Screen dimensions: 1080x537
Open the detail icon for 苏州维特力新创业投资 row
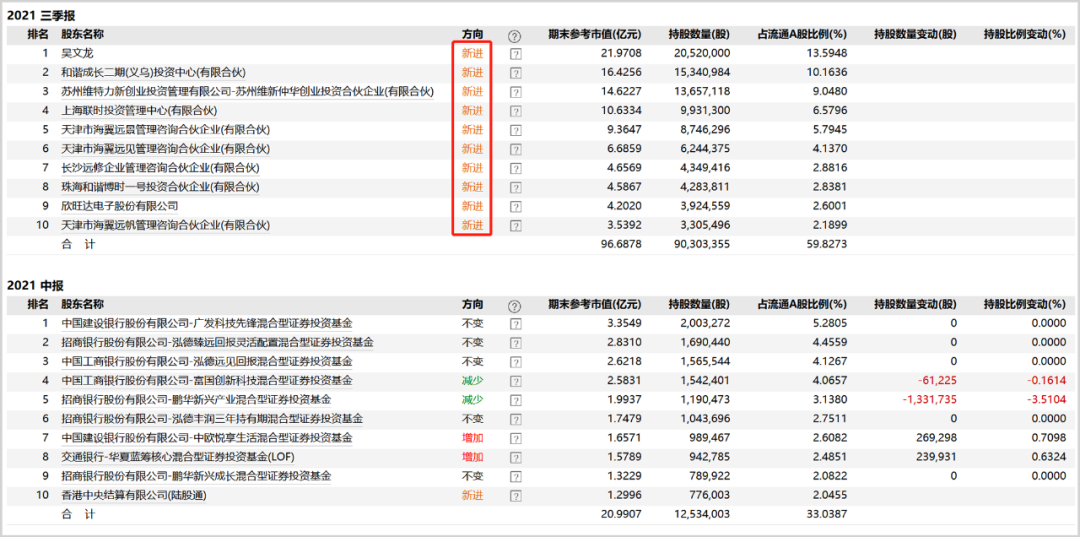(515, 92)
